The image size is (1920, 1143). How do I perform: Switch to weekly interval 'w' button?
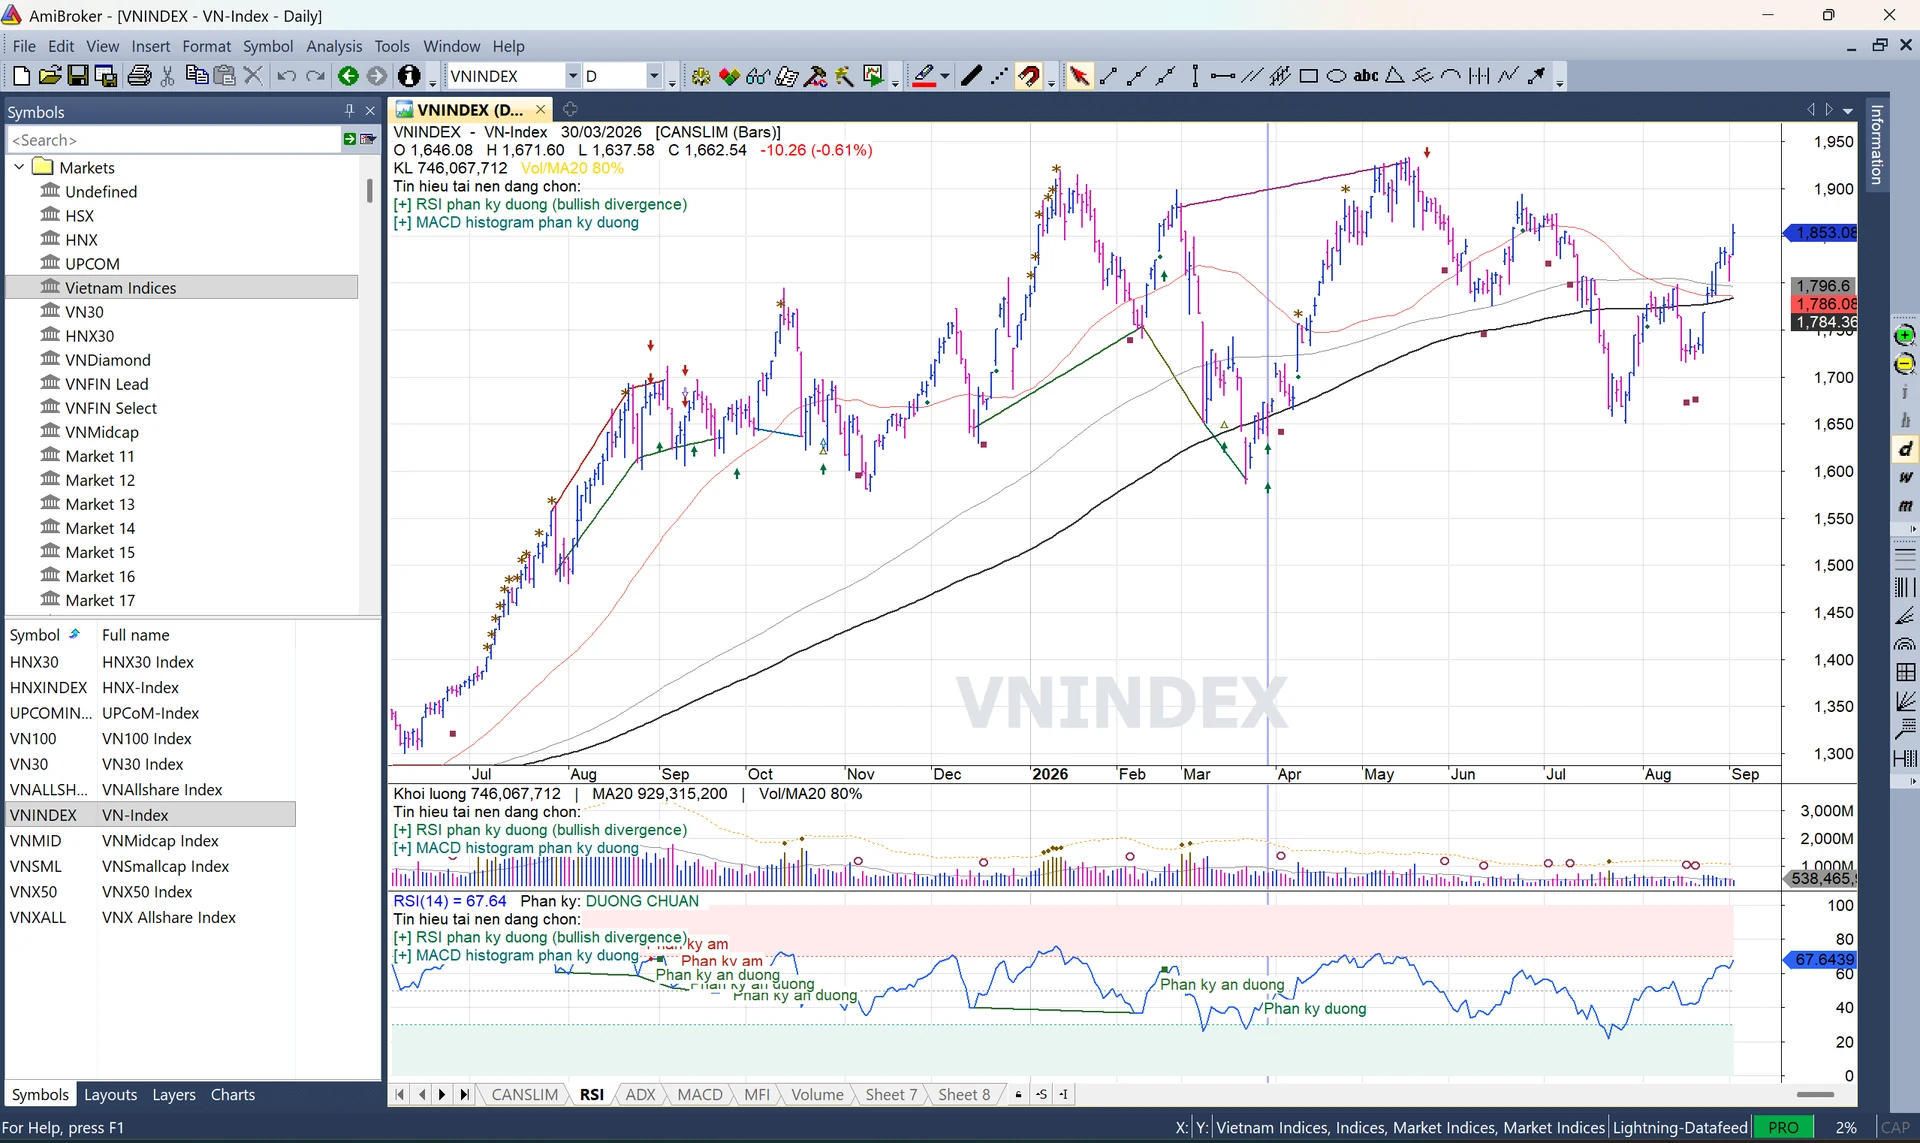click(x=1905, y=477)
